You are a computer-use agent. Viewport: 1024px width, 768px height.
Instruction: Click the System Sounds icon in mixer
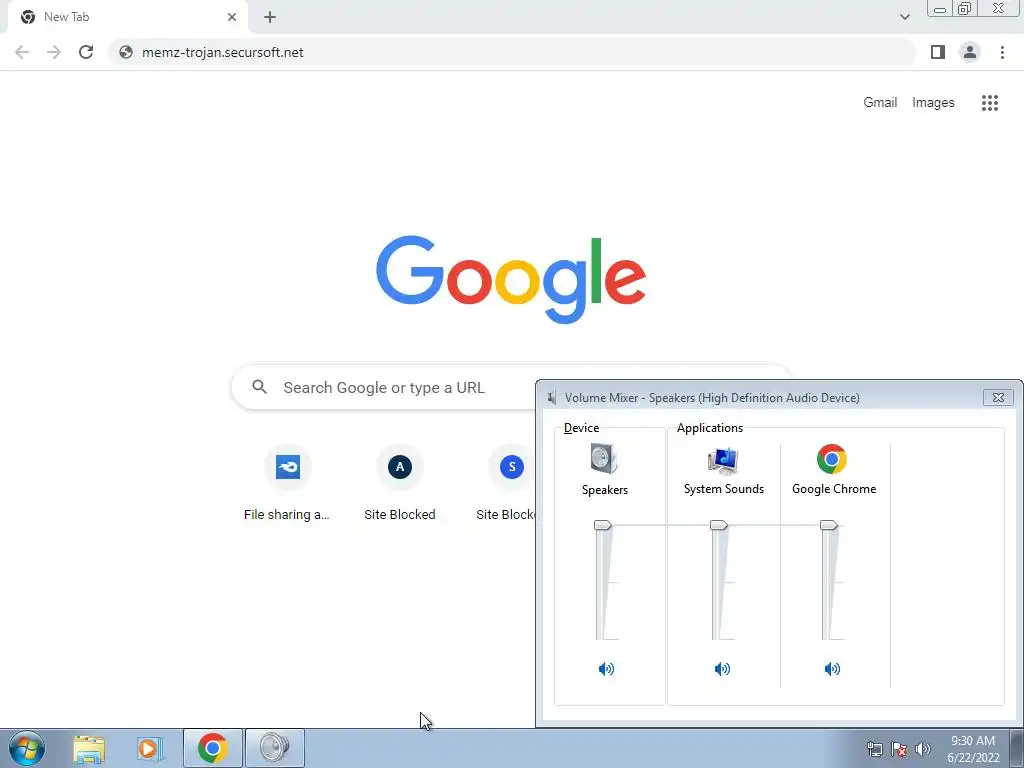[723, 460]
